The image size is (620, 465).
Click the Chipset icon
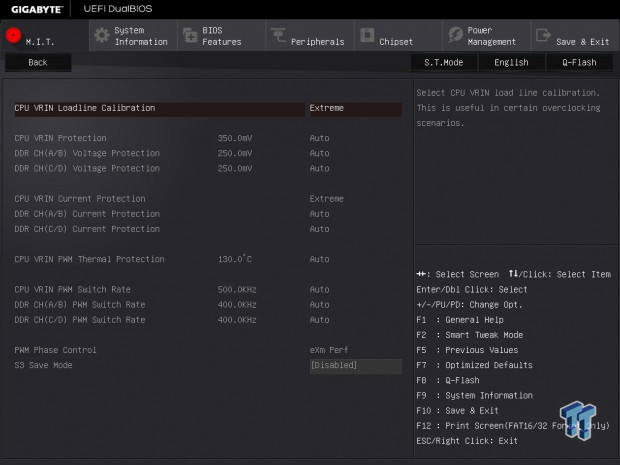click(367, 35)
